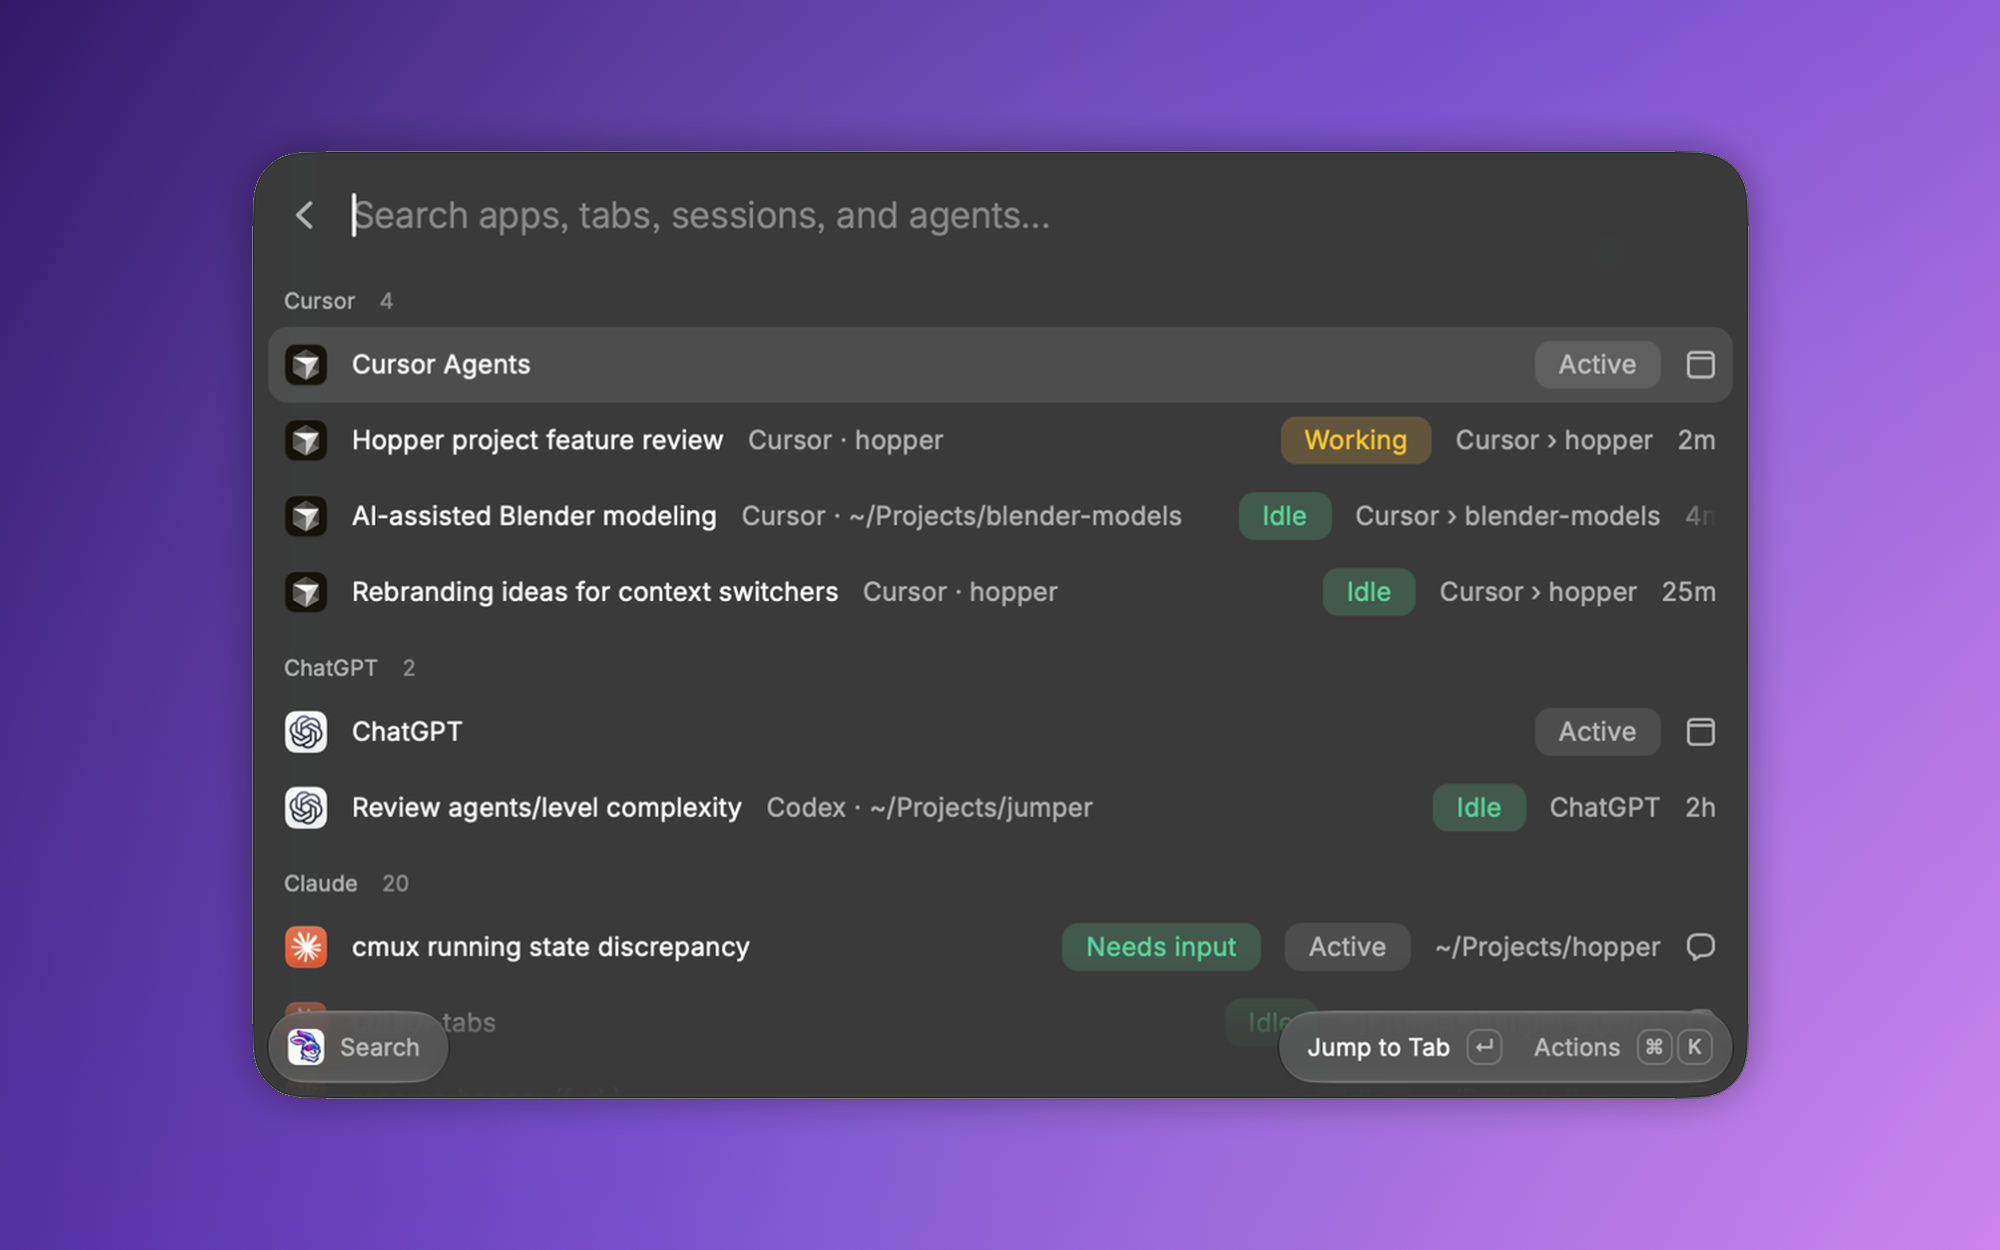2000x1250 pixels.
Task: Click icon beside Review agents/level complexity
Action: click(x=306, y=807)
